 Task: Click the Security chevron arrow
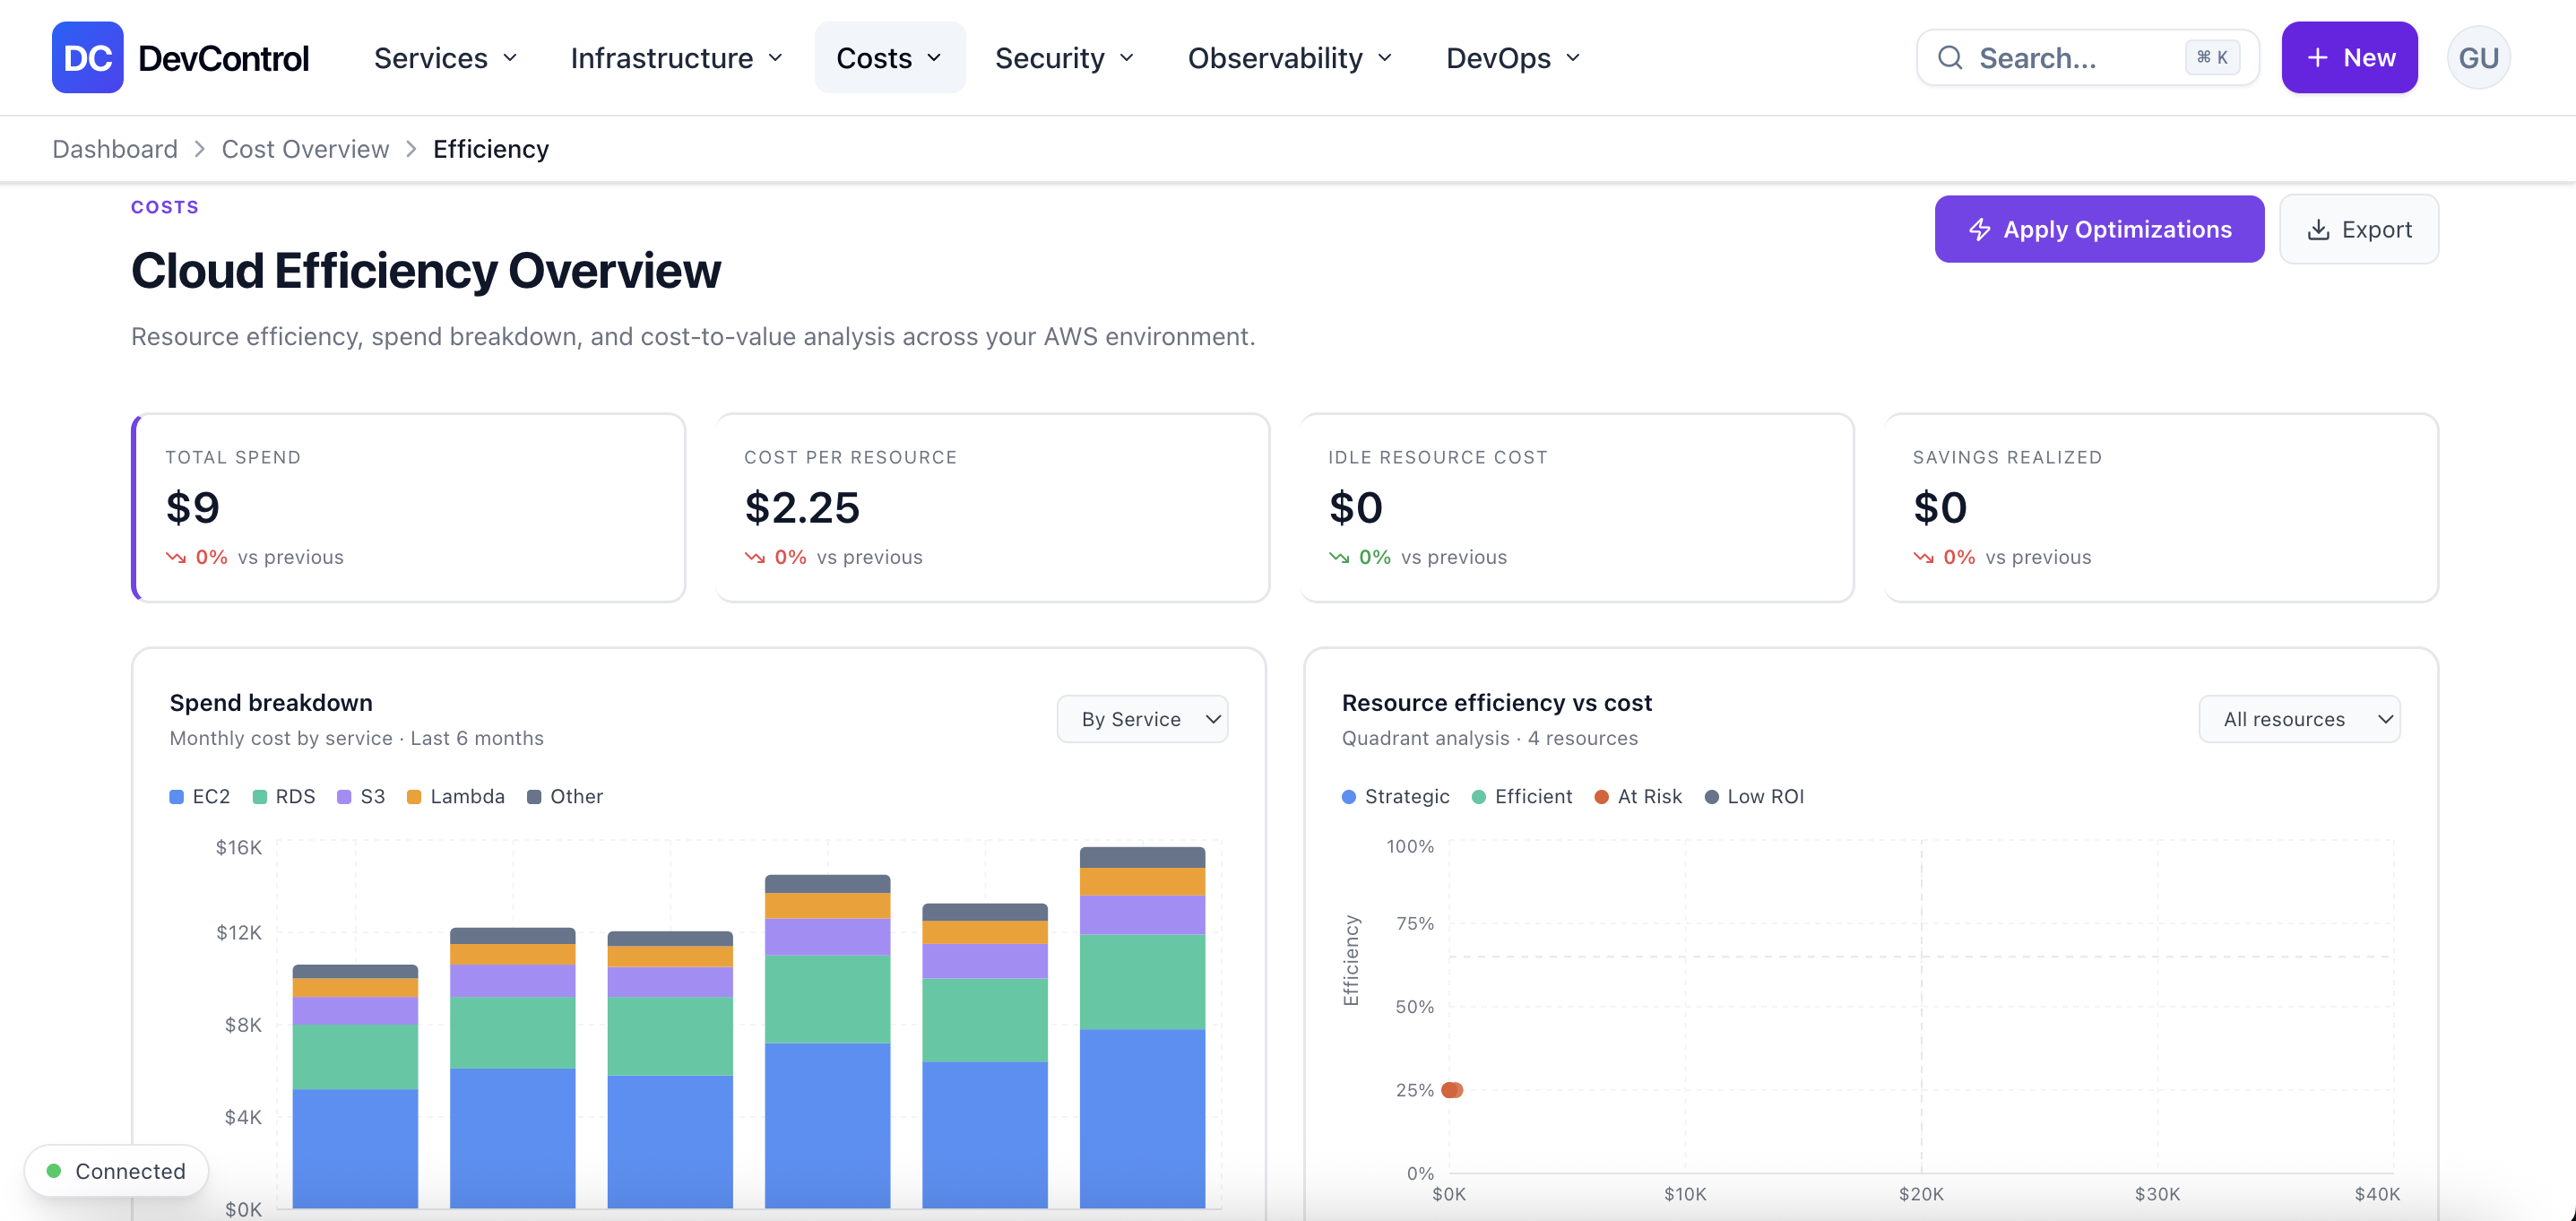(1126, 58)
